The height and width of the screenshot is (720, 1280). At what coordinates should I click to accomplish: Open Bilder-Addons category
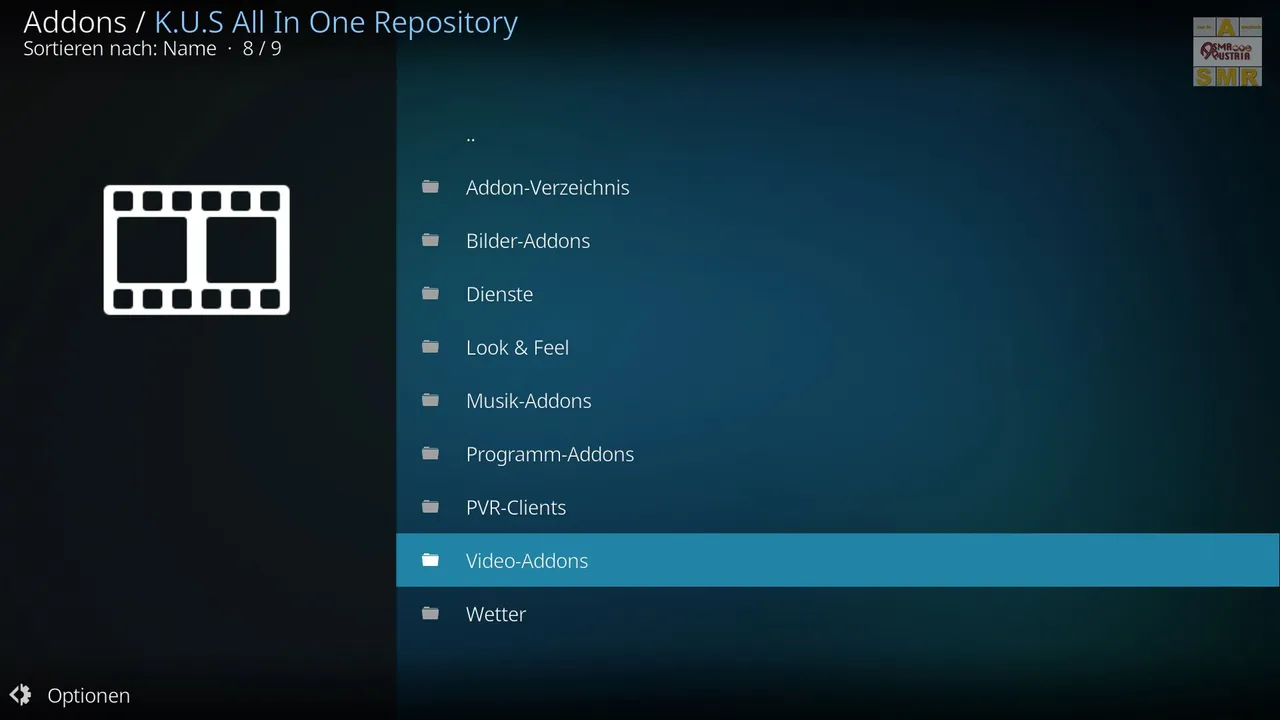pyautogui.click(x=838, y=240)
